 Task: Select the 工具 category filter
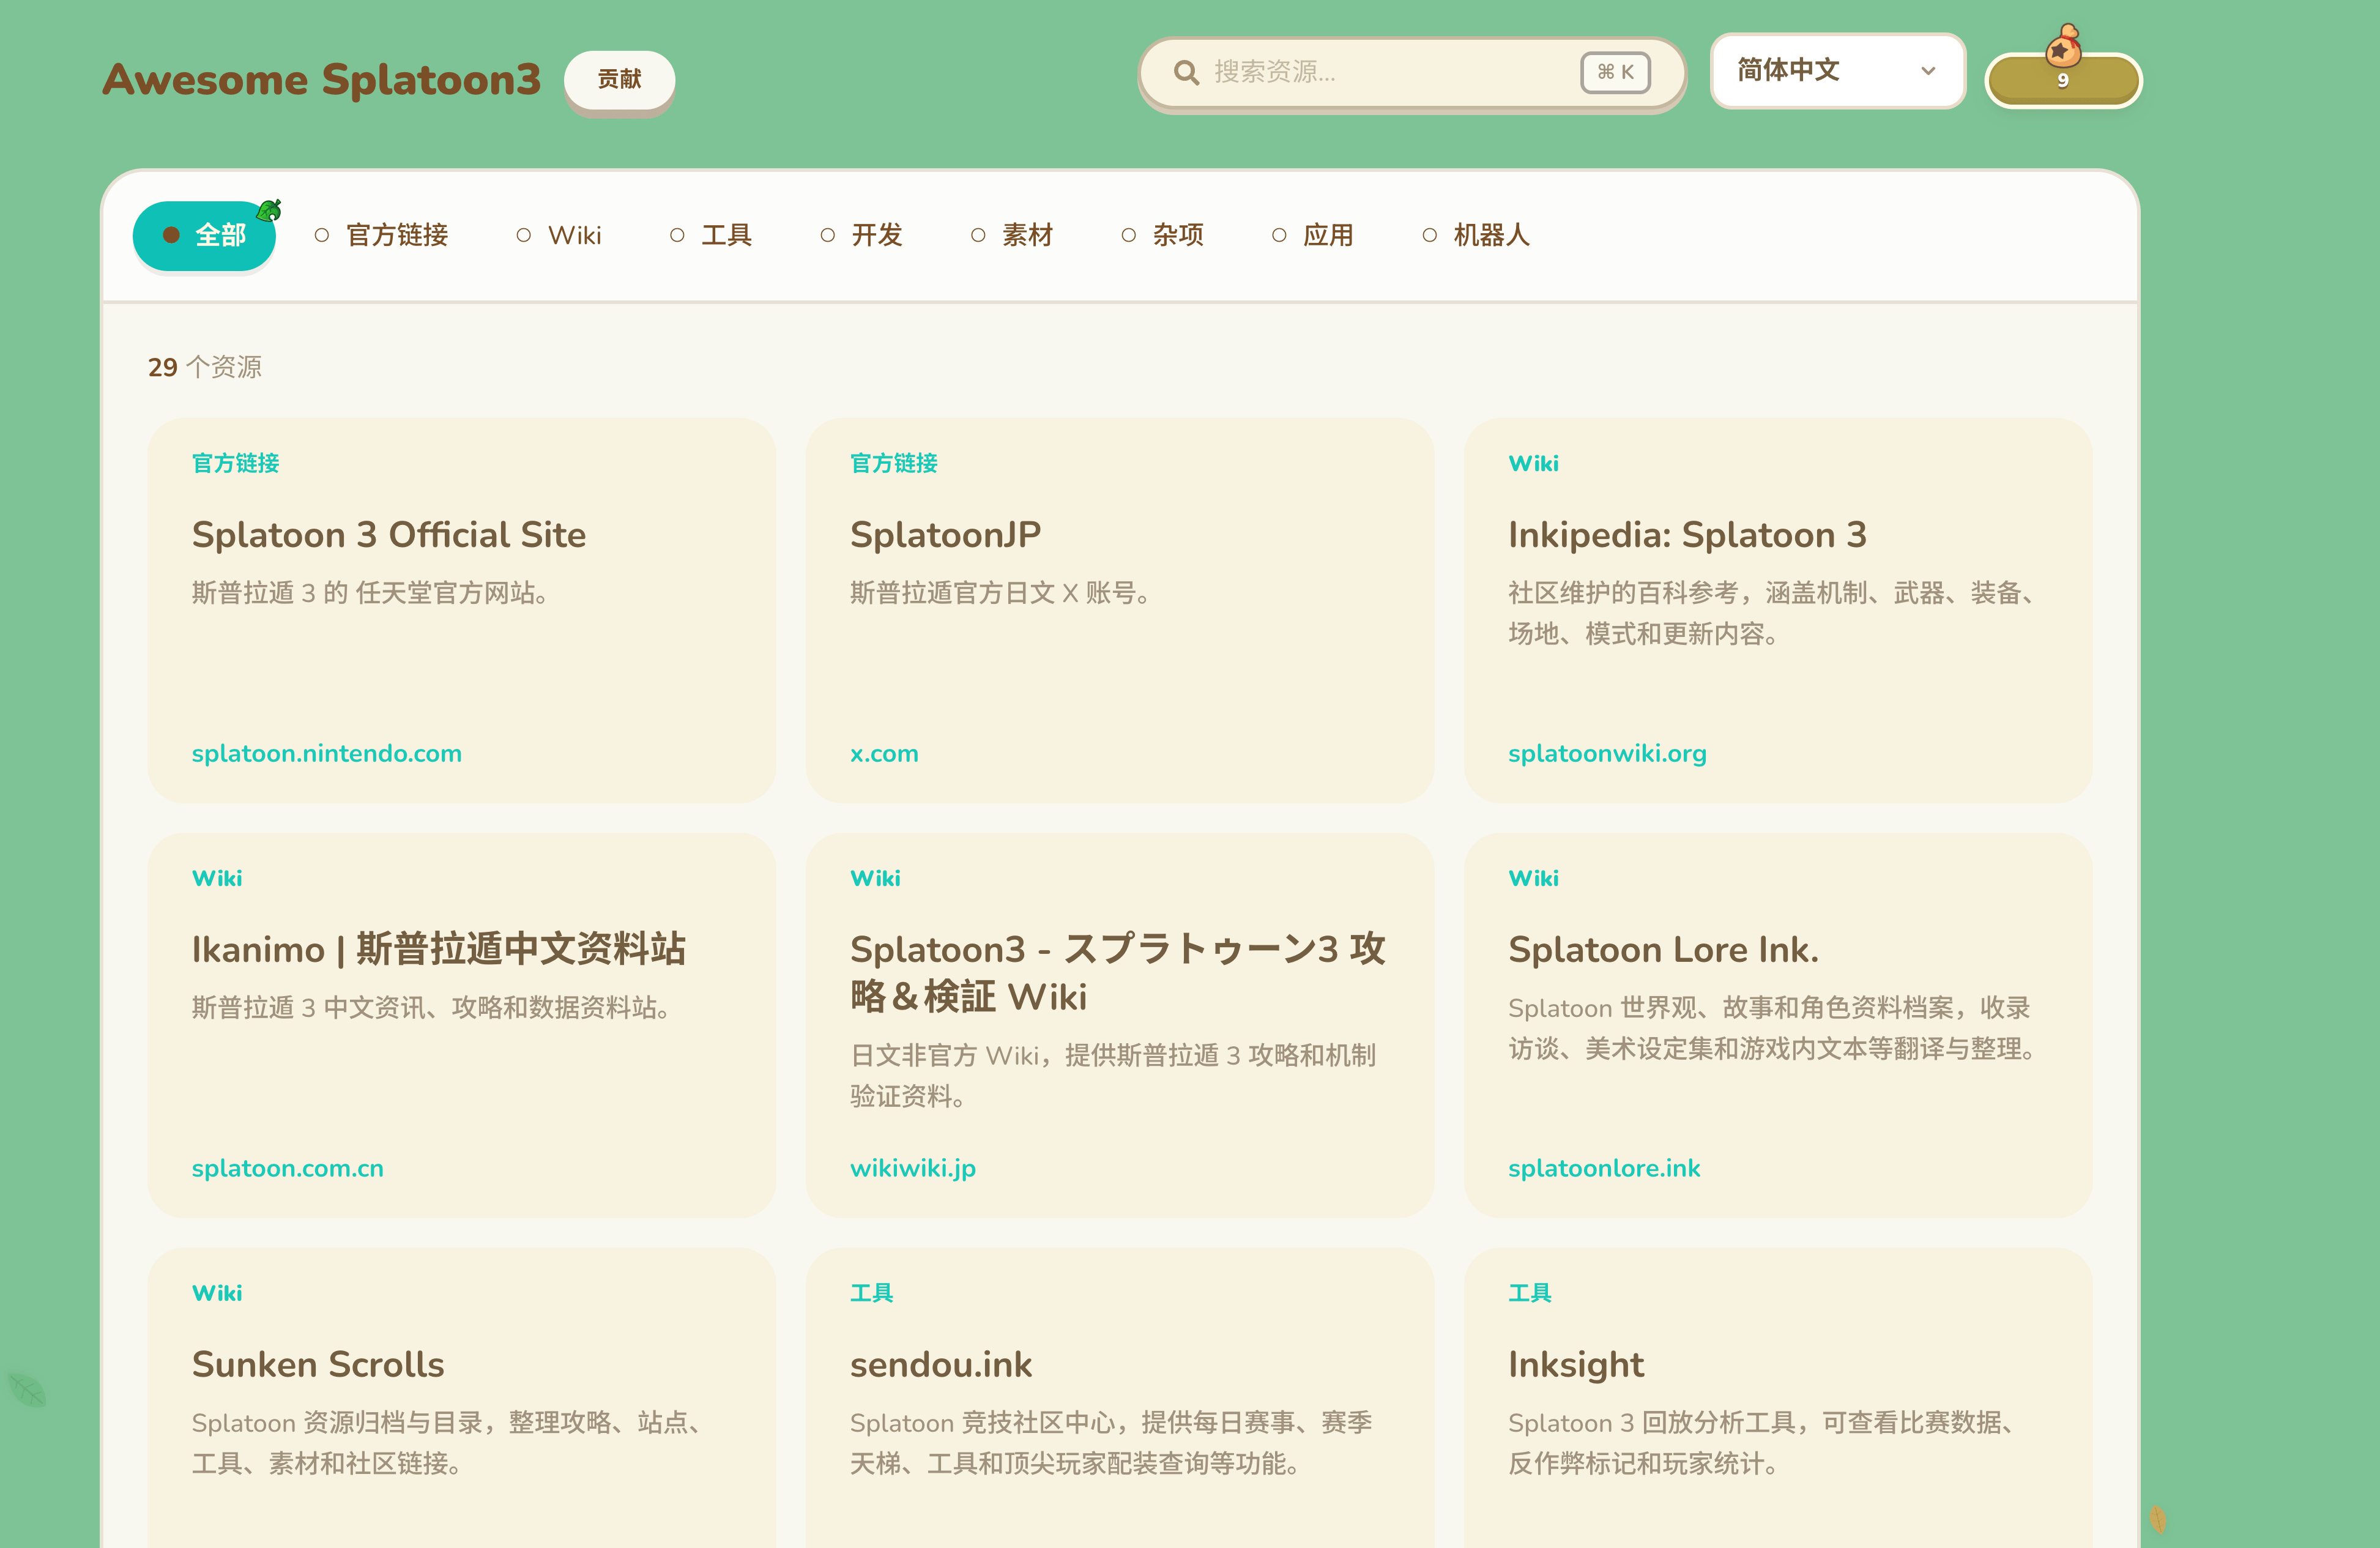pos(710,235)
